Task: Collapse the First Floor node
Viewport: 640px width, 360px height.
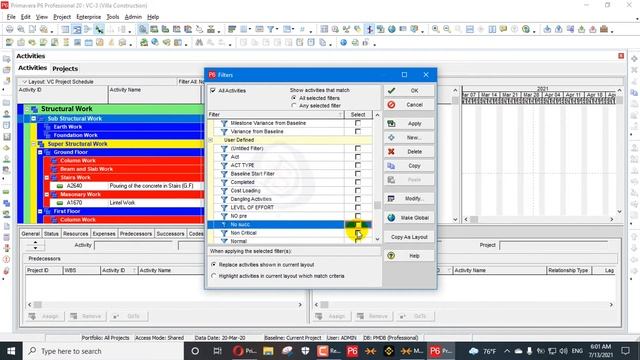Action: point(40,211)
